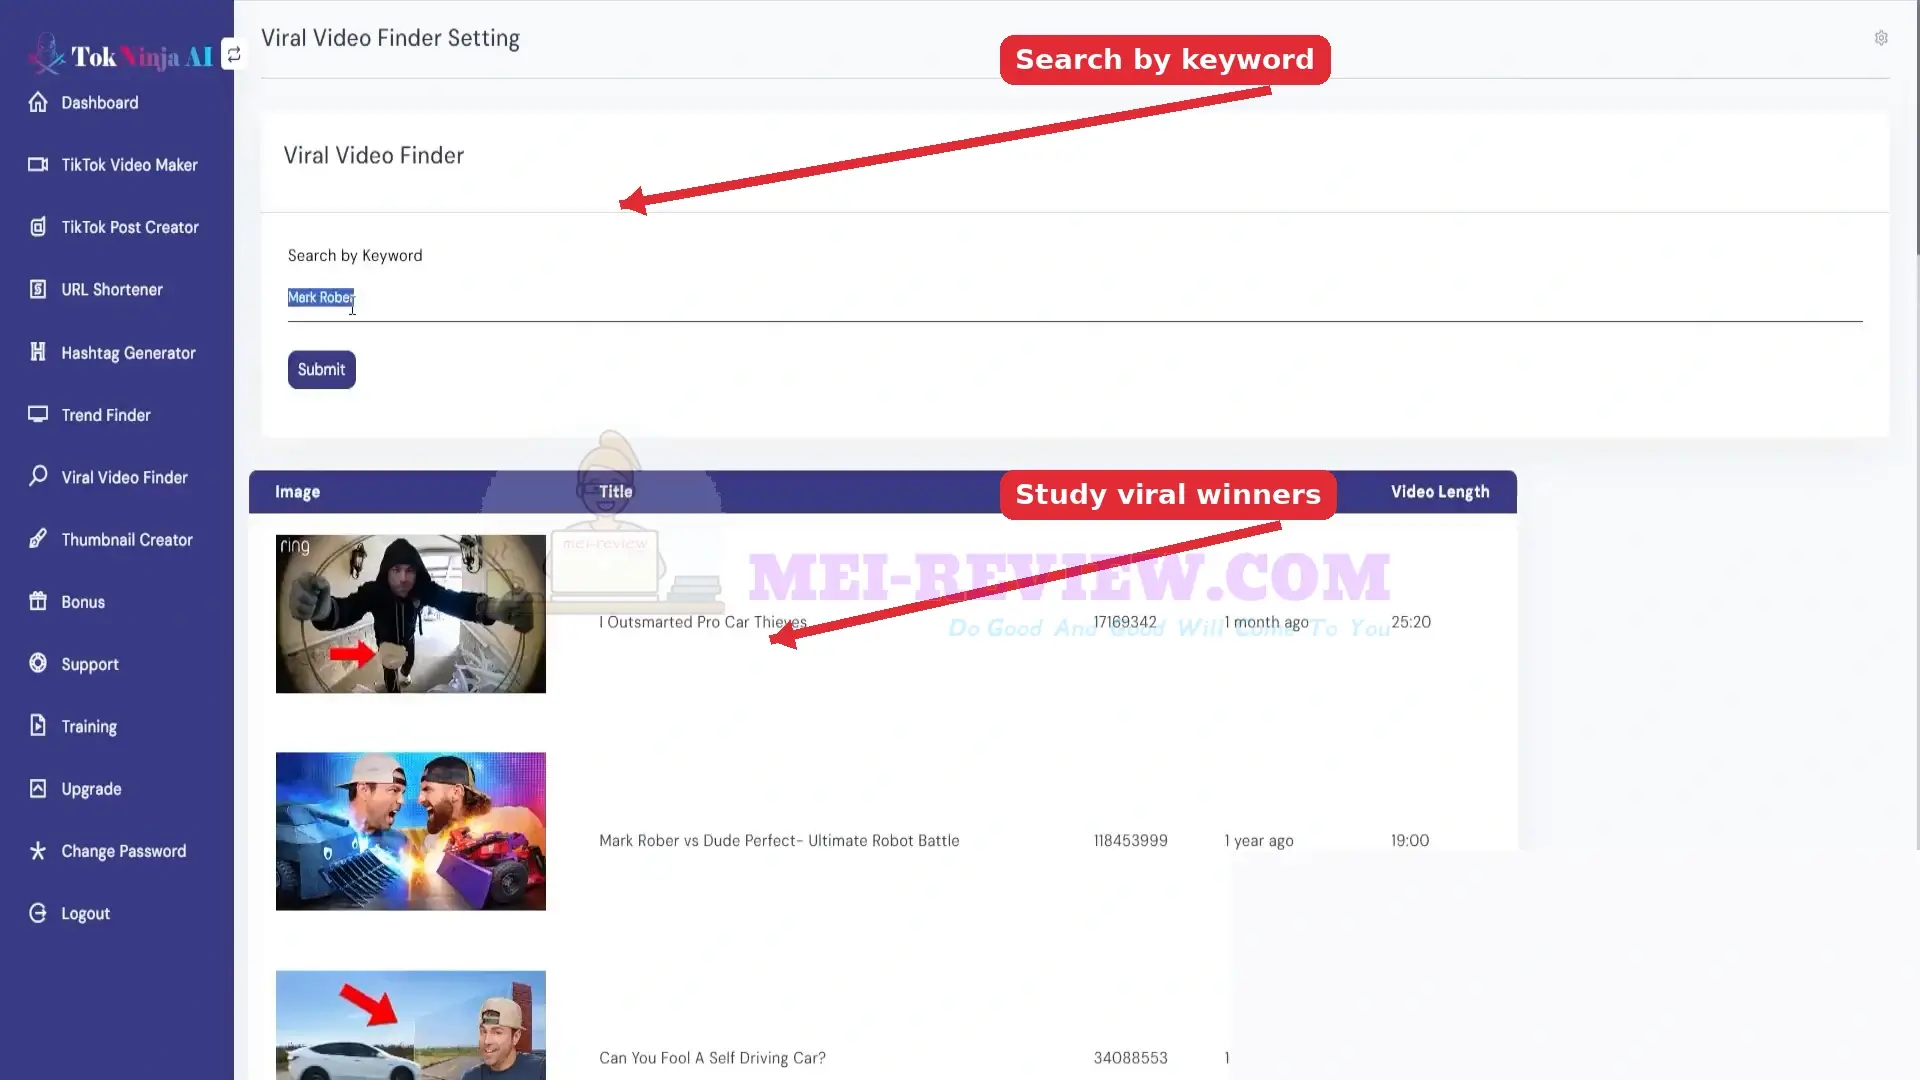Click the Training document icon
The width and height of the screenshot is (1920, 1080).
click(x=38, y=725)
